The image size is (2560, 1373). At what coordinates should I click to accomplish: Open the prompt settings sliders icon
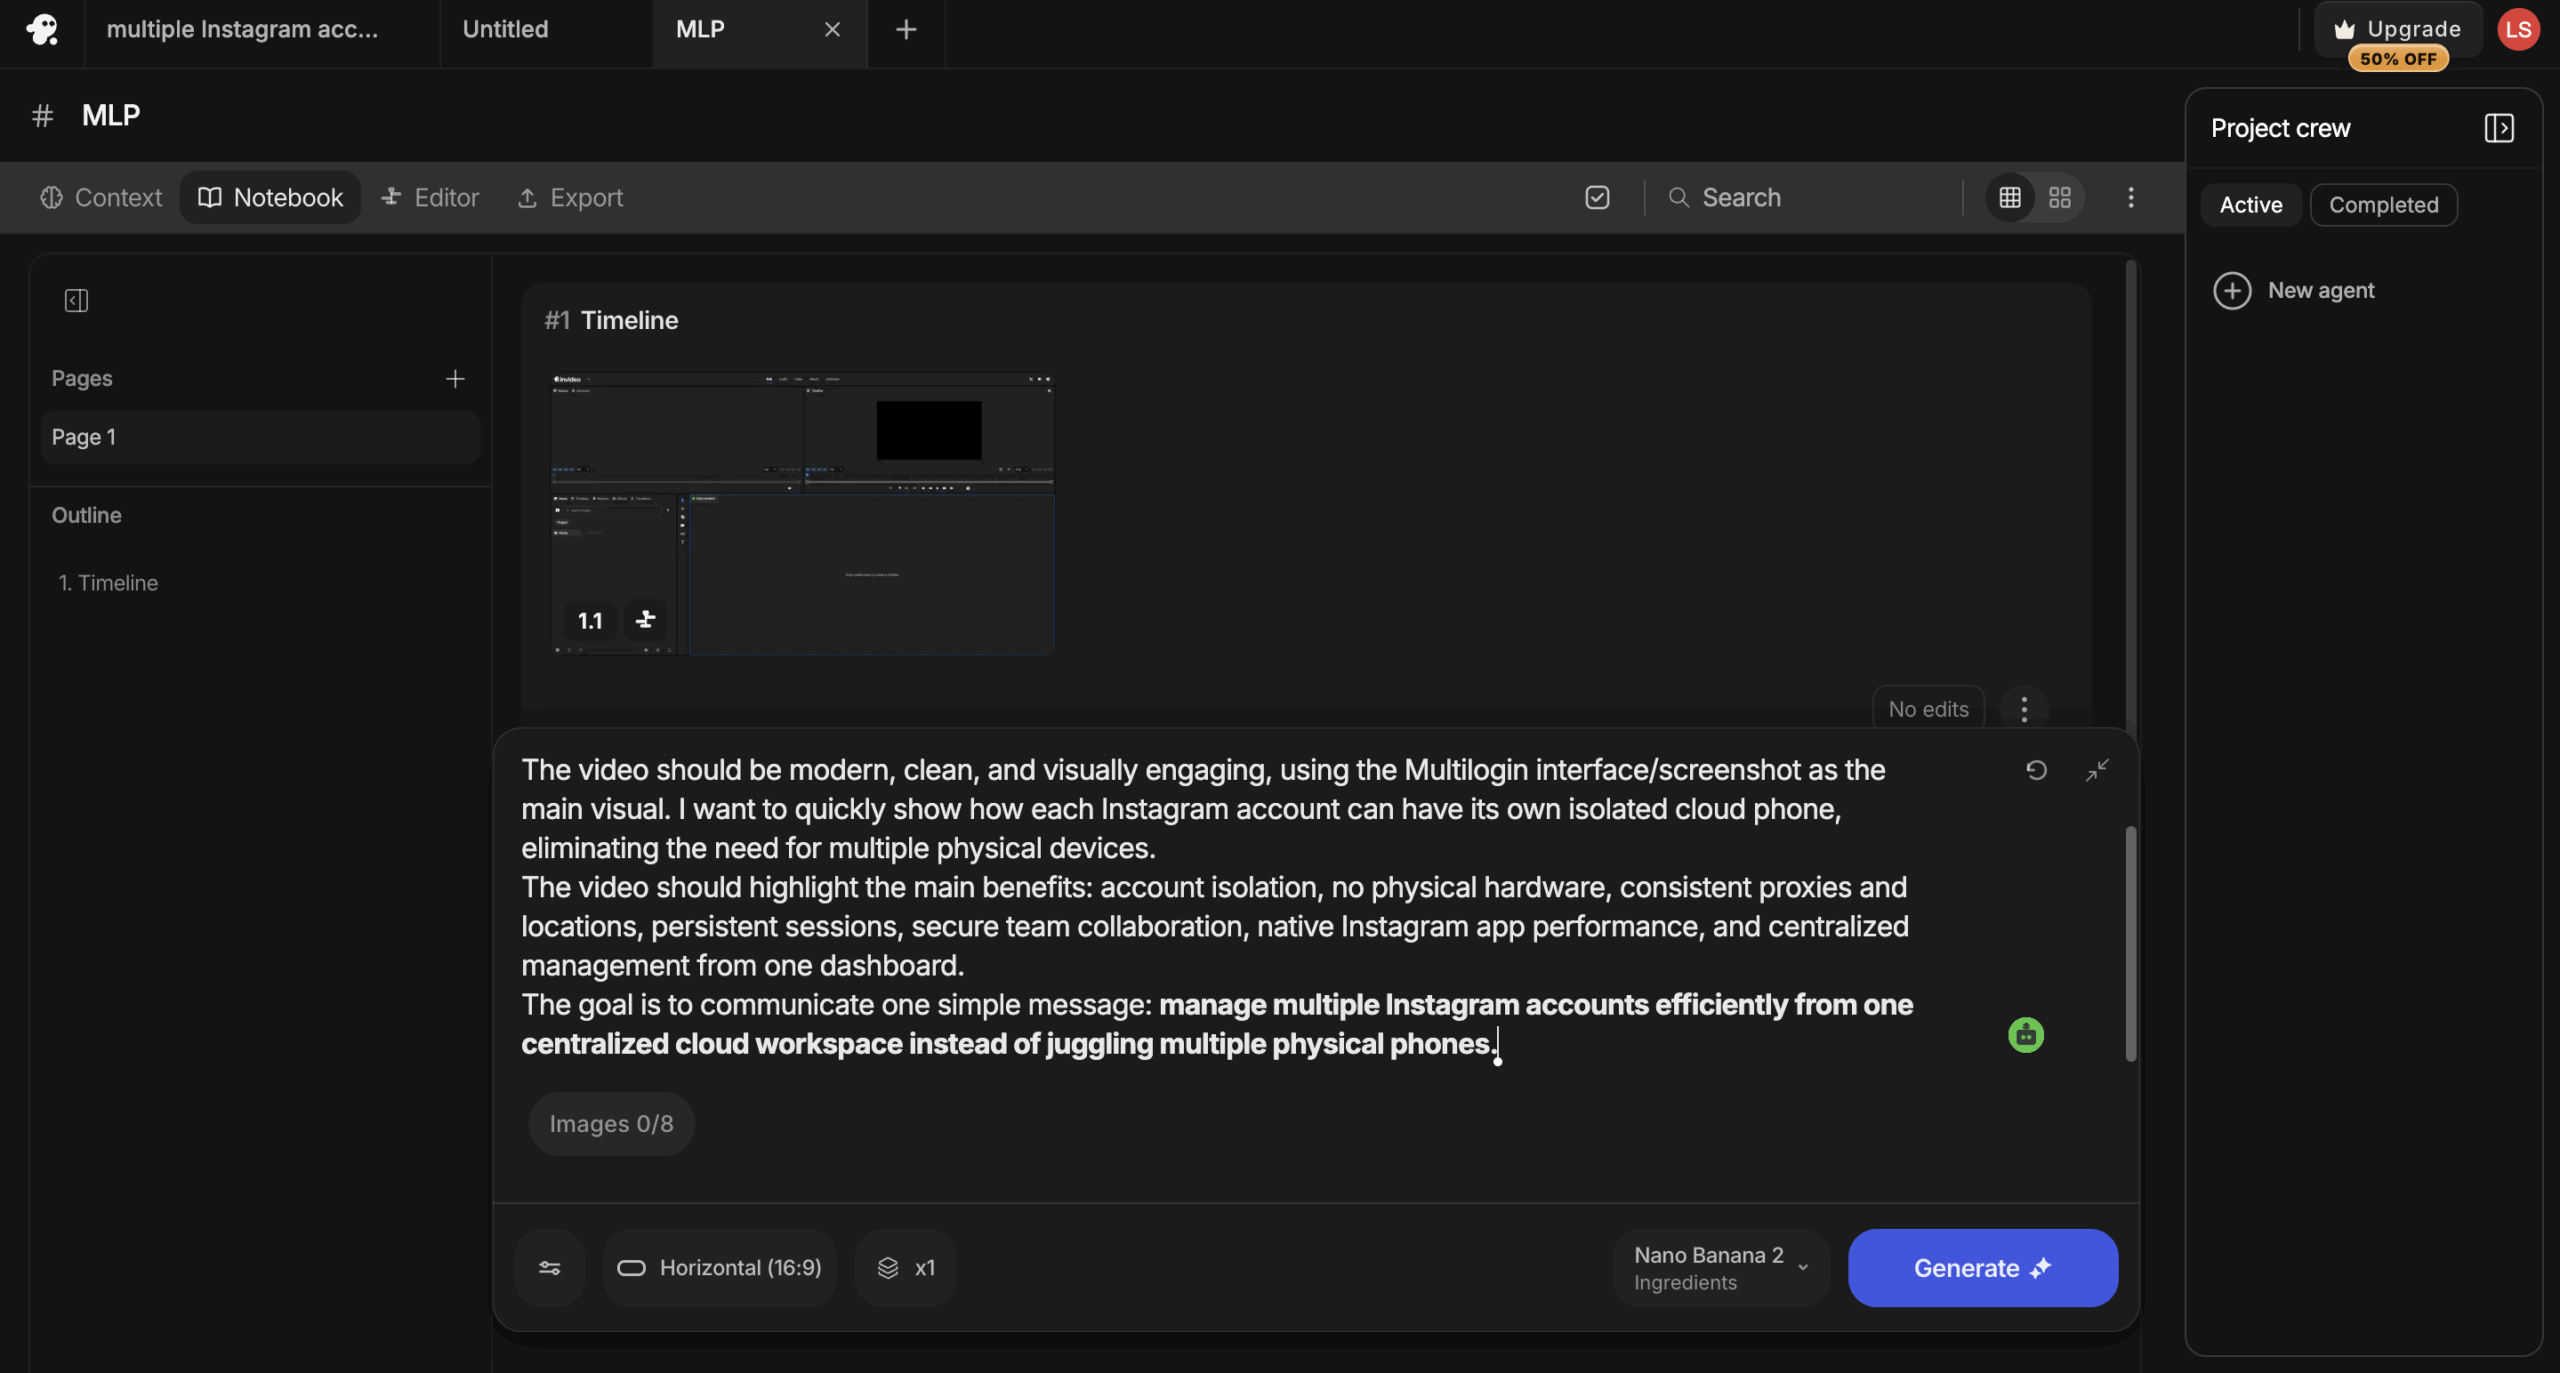[x=549, y=1268]
